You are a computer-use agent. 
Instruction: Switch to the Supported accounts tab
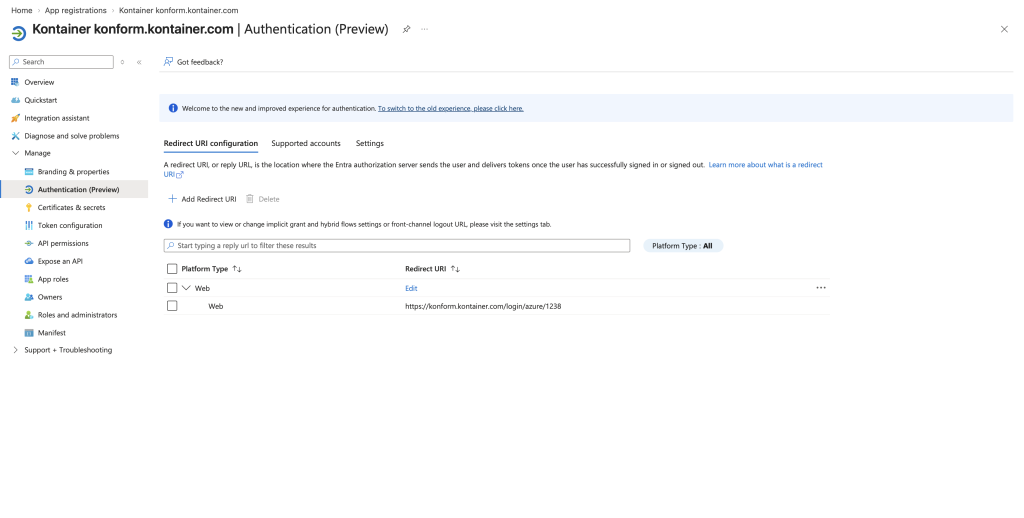(306, 144)
